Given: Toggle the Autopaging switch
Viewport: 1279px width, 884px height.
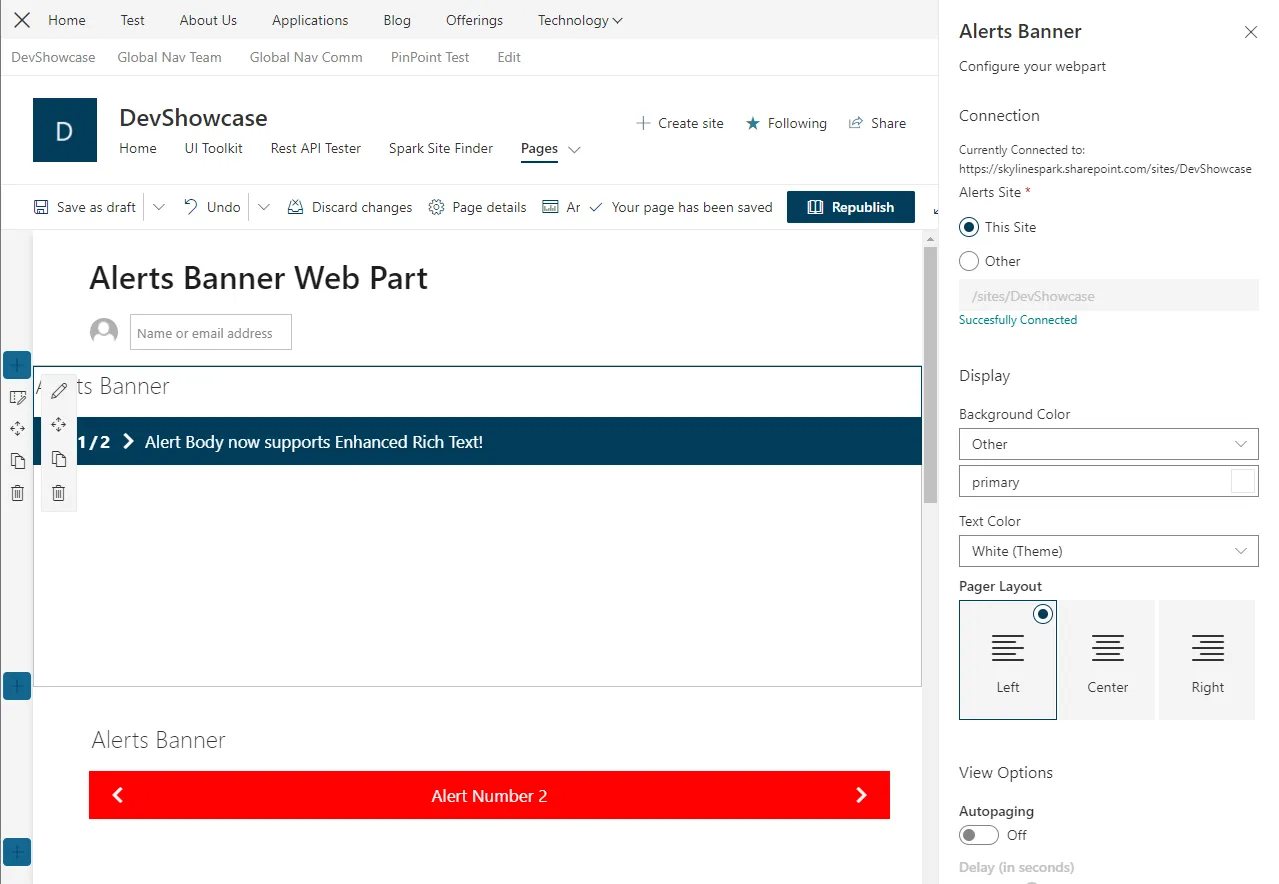Looking at the screenshot, I should click(979, 835).
